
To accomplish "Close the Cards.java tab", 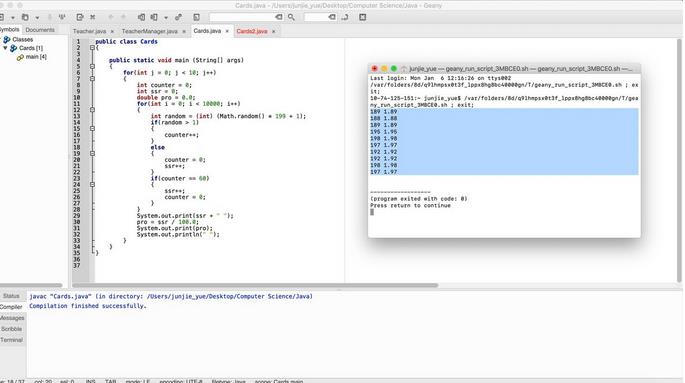I will [x=227, y=31].
